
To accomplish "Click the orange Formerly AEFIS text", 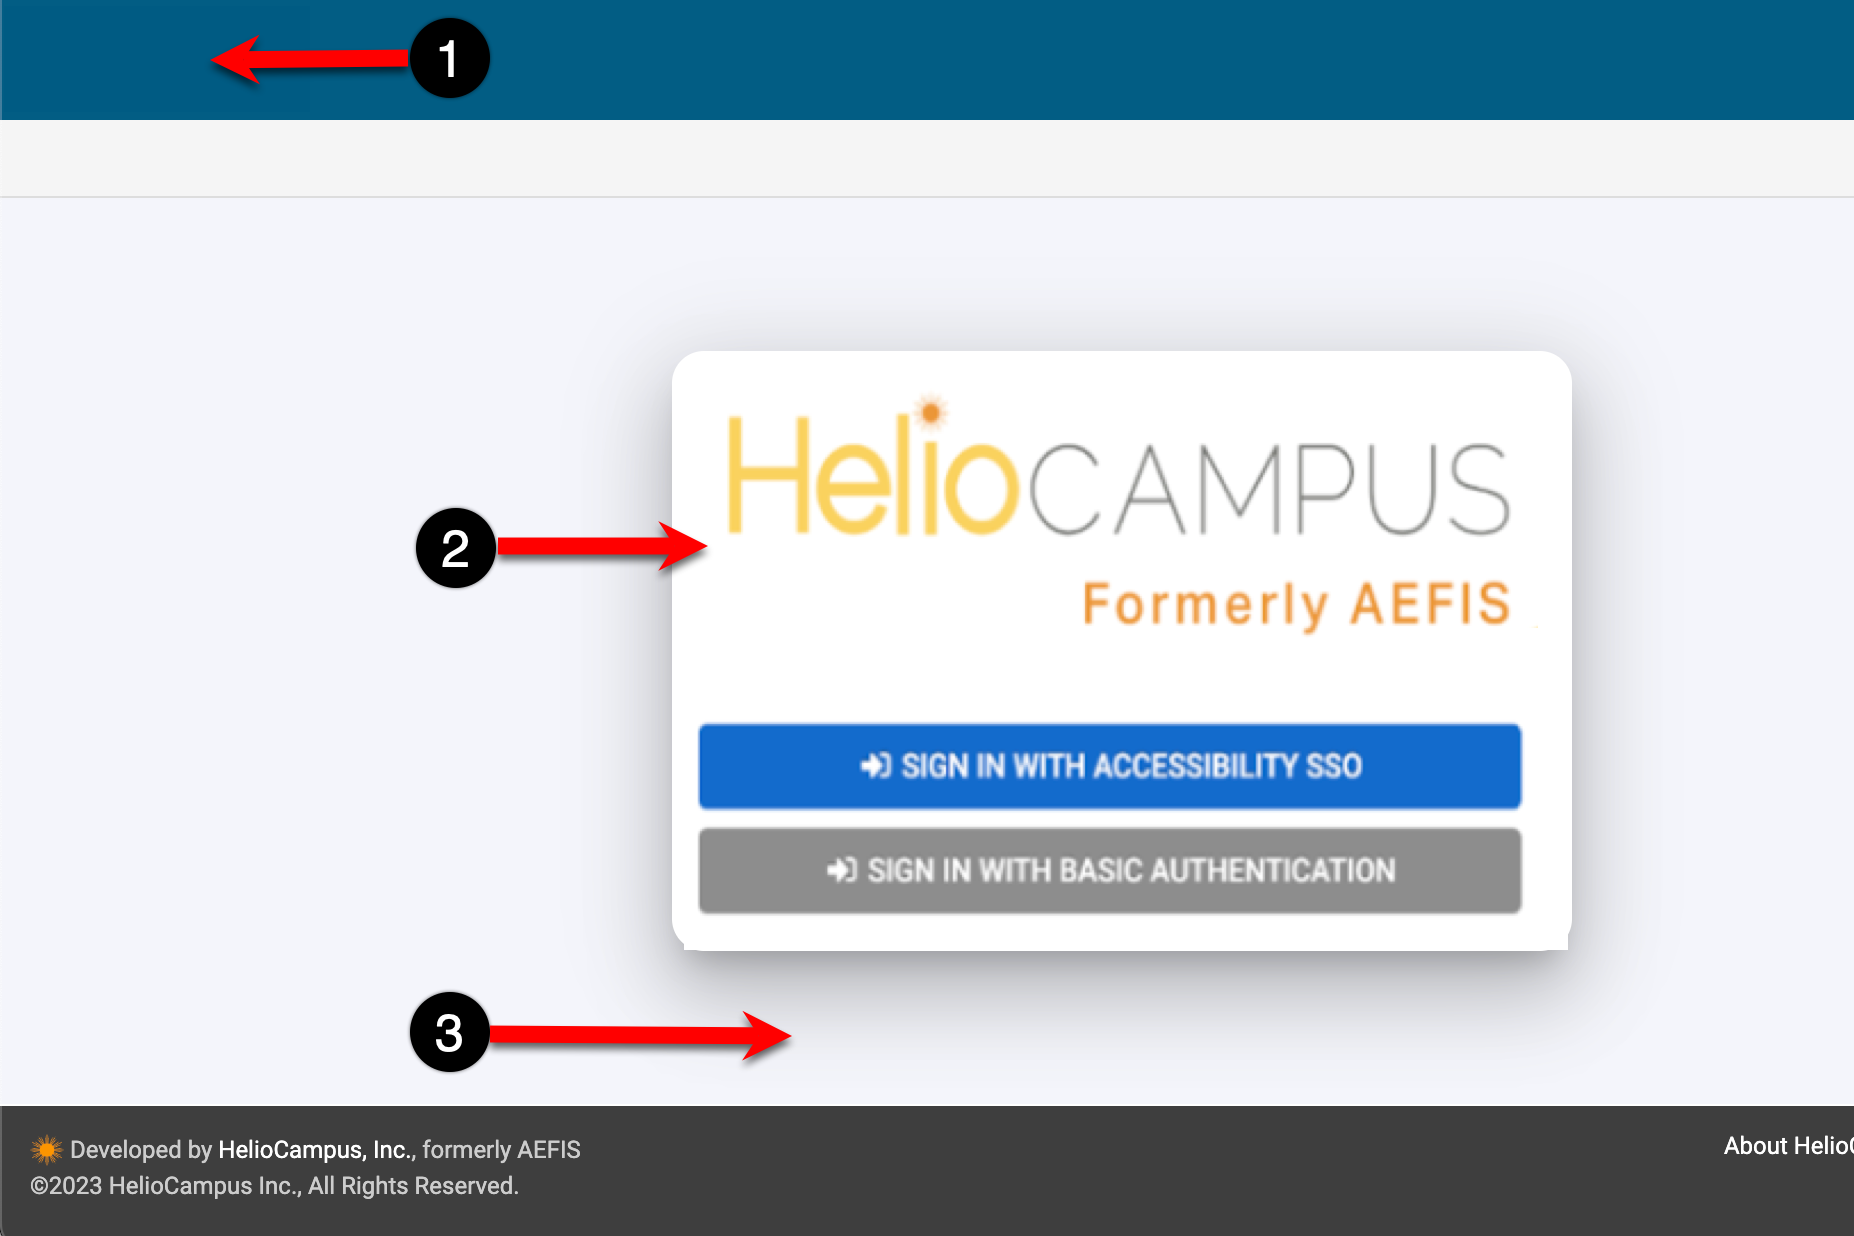I will [1295, 604].
